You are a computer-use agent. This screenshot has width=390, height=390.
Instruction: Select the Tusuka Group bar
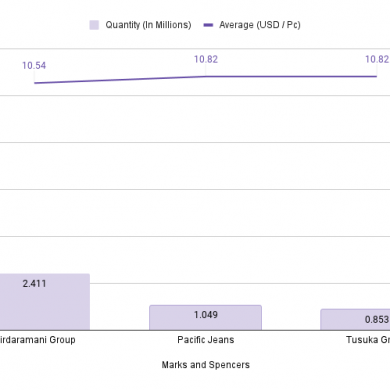click(355, 320)
